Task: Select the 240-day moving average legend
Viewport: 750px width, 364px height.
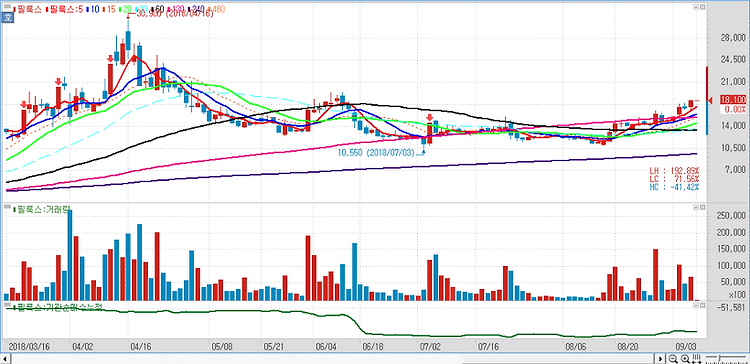Action: pos(195,9)
